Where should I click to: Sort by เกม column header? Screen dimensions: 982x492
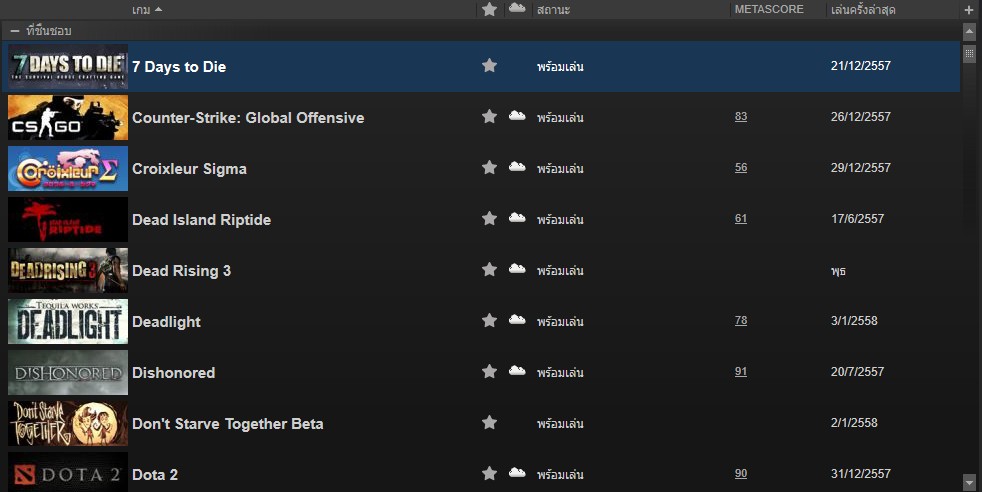pyautogui.click(x=141, y=9)
